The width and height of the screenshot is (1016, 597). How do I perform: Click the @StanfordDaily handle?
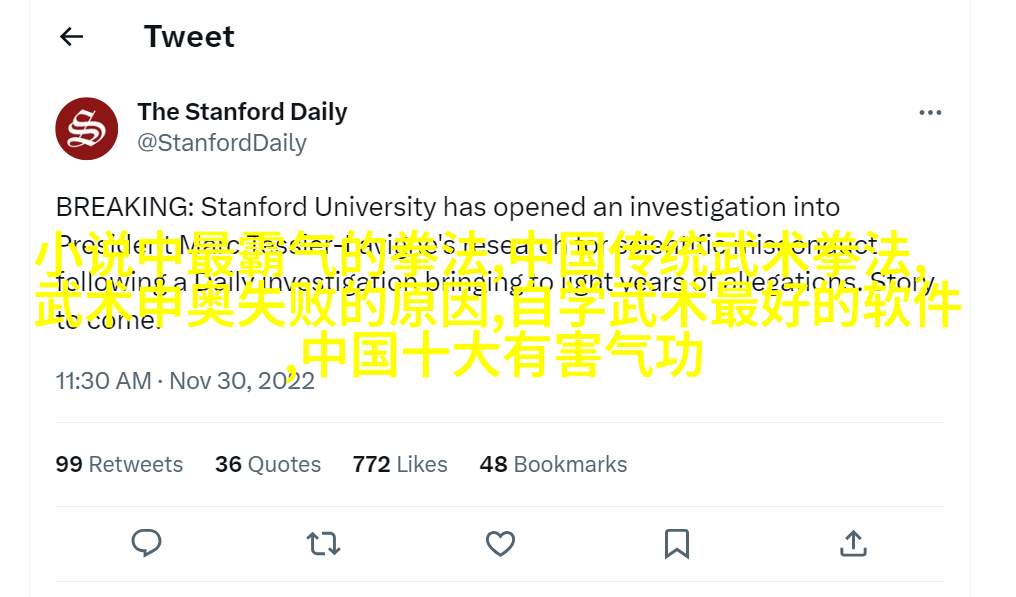coord(221,143)
